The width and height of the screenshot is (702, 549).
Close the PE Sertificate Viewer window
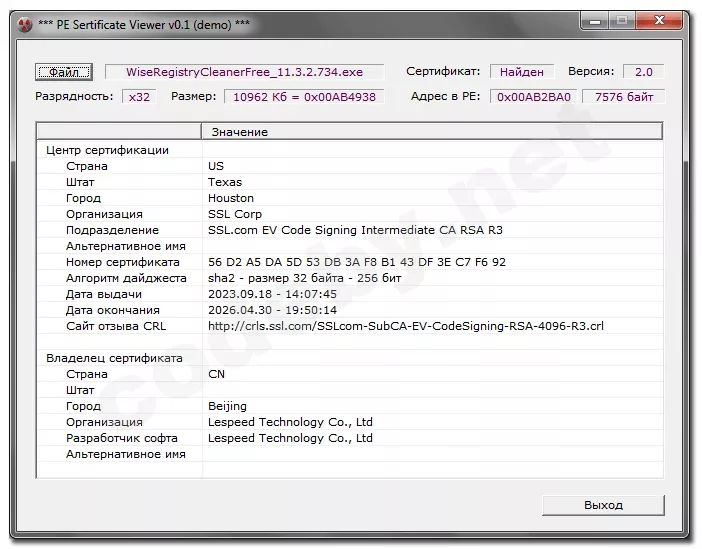pos(659,21)
